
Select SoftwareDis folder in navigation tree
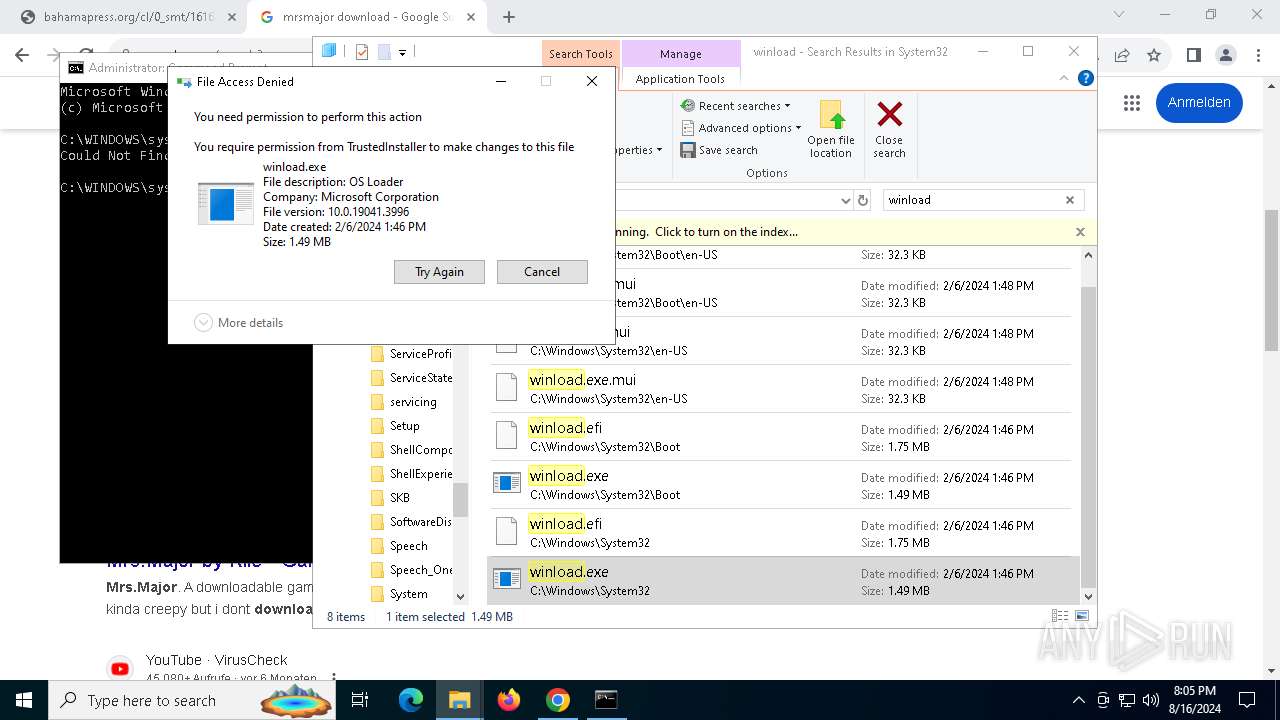[411, 522]
